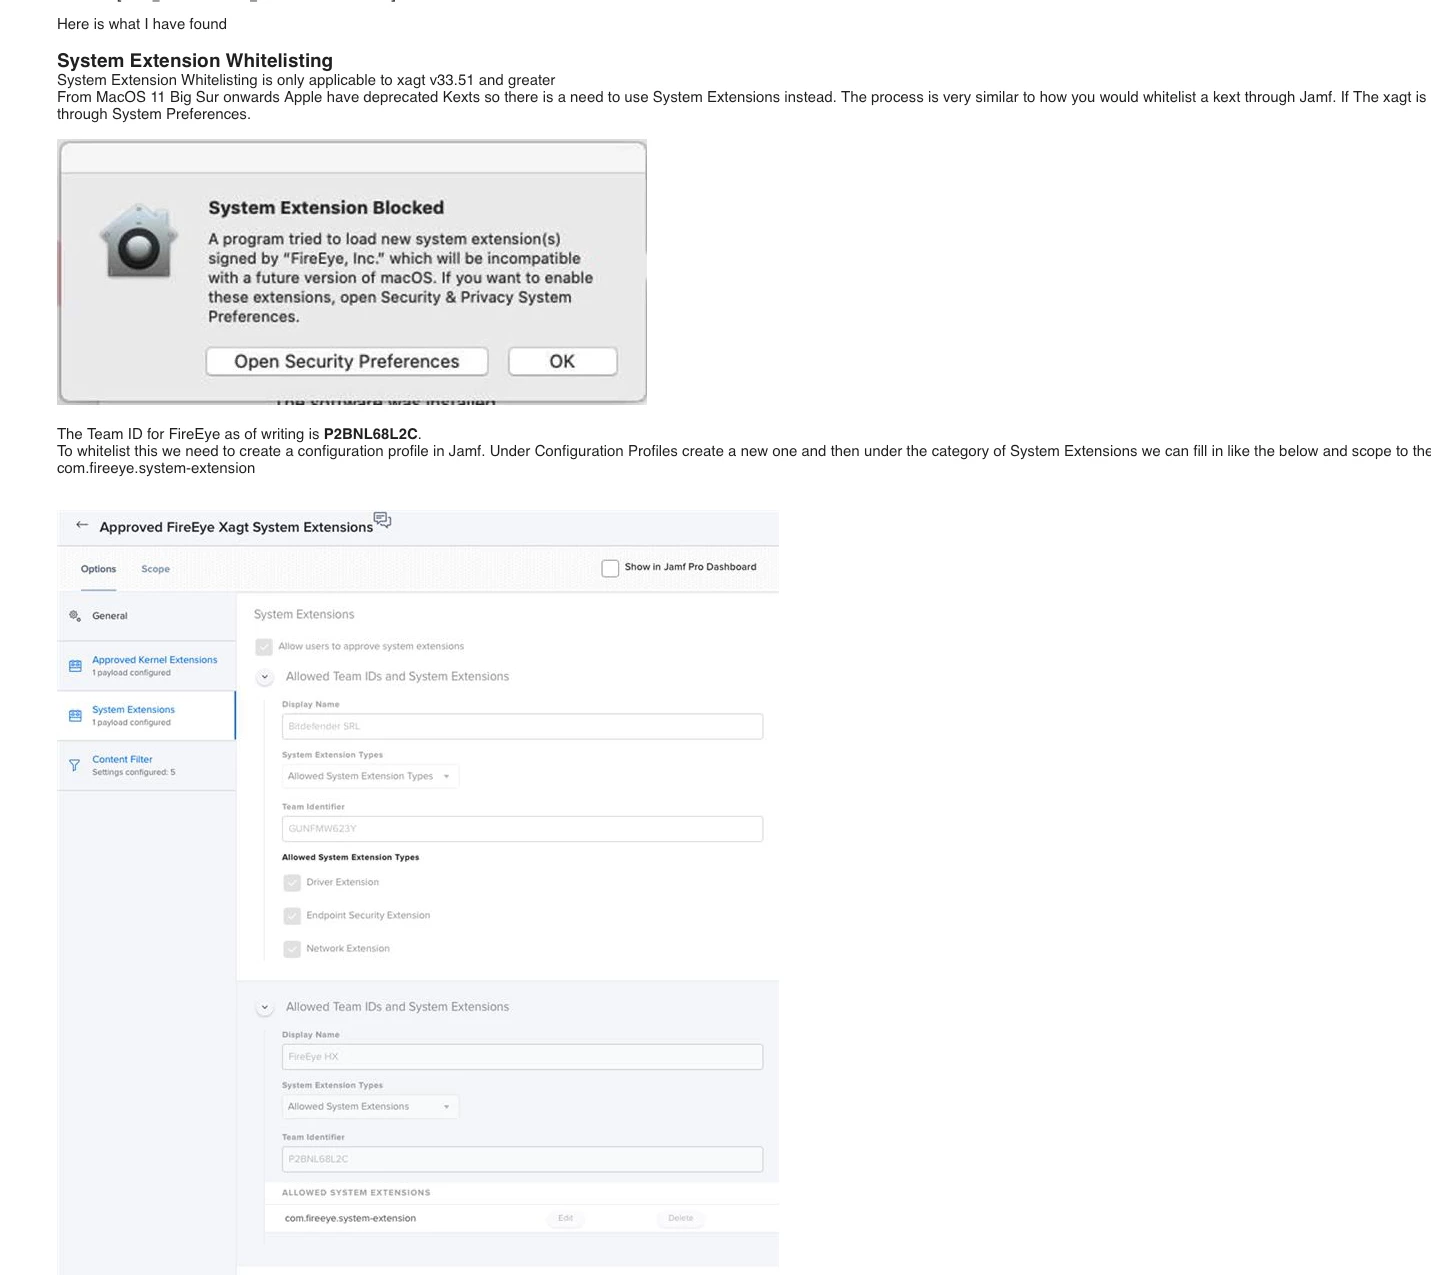The image size is (1431, 1275).
Task: Click the Settings configured: 5 text
Action: [134, 773]
